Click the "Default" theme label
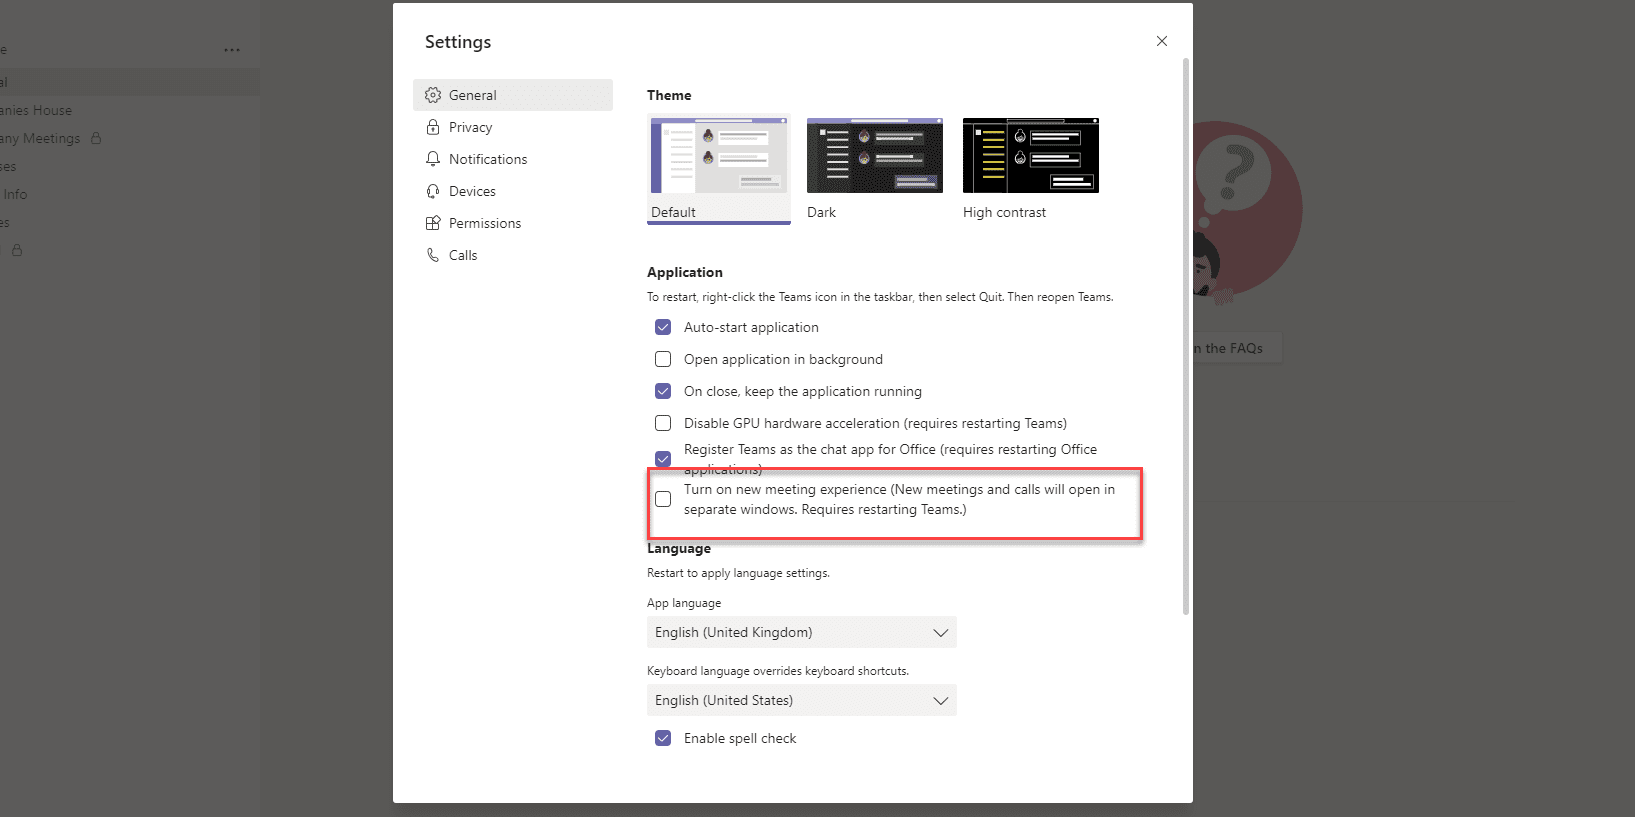 click(673, 212)
